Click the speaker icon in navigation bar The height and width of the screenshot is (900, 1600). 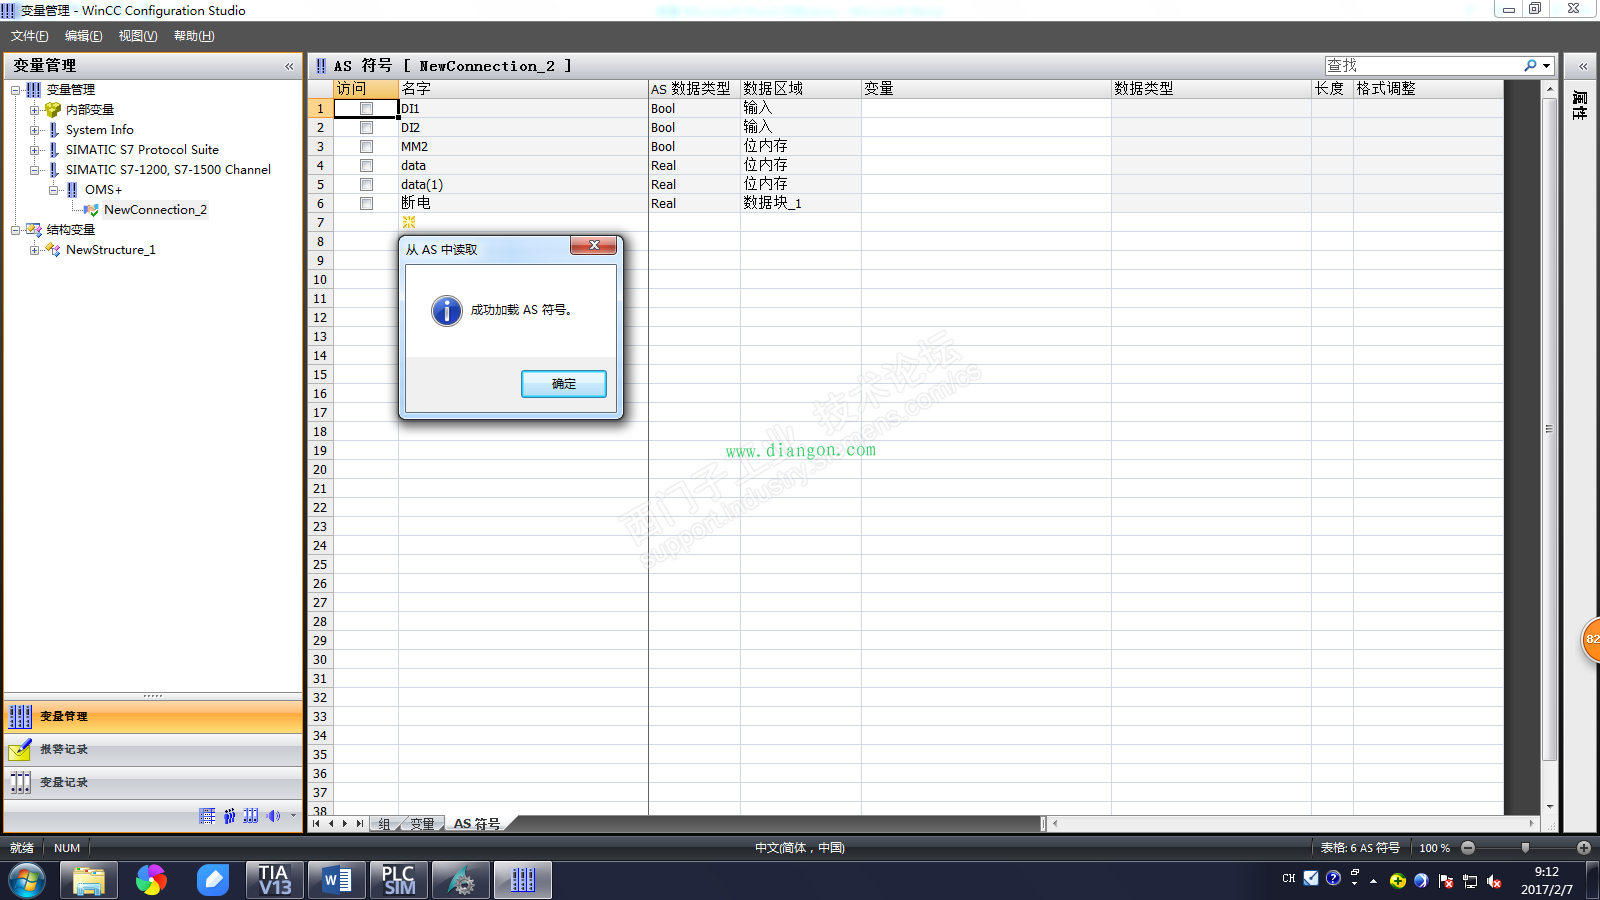[273, 816]
